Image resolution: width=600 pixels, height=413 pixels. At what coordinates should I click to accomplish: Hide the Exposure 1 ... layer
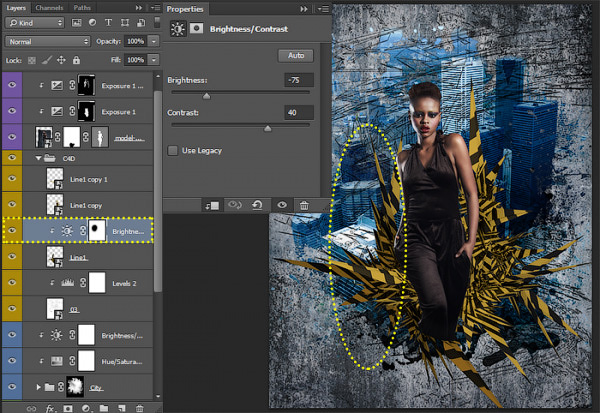point(12,85)
